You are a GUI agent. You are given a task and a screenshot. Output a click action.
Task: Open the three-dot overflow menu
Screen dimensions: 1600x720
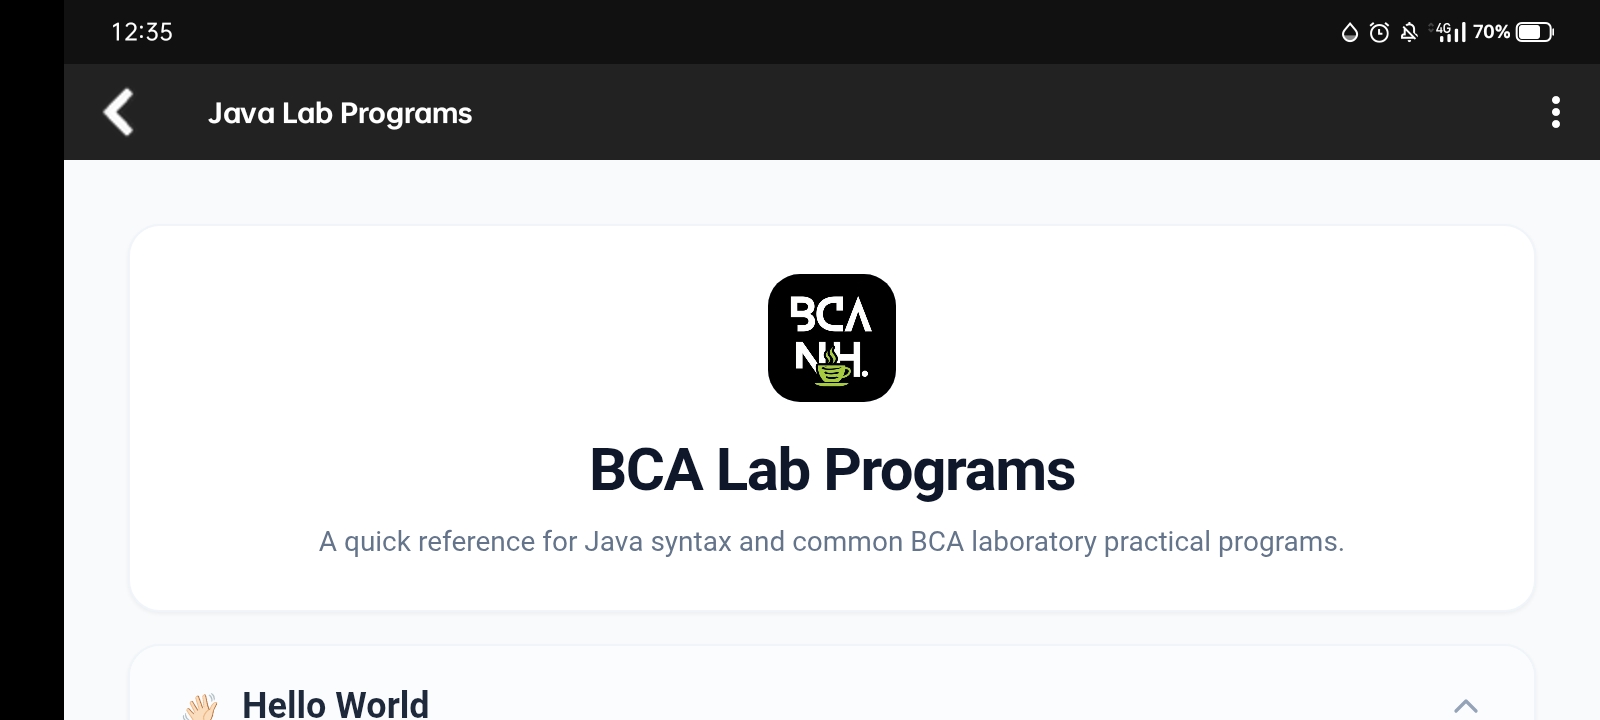pos(1555,112)
